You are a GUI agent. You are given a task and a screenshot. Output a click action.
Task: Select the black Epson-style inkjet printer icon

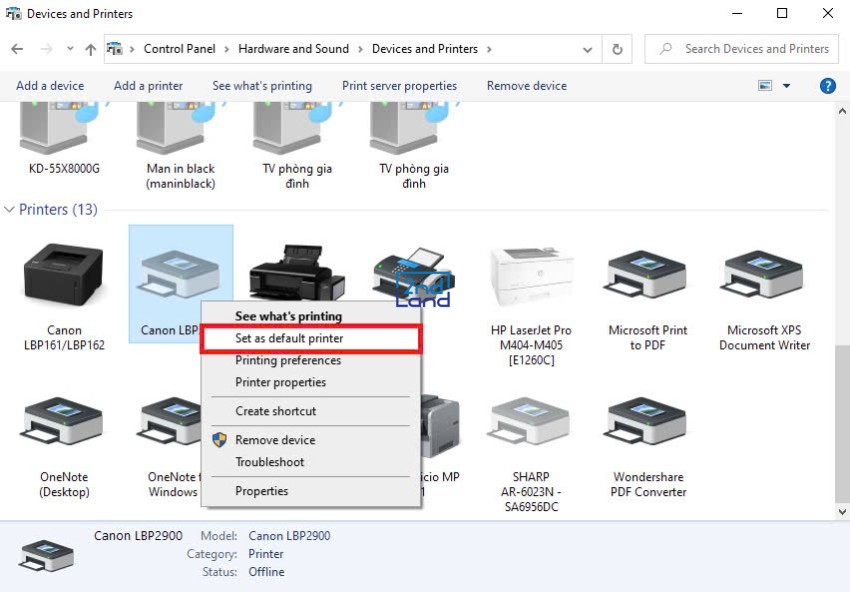point(297,272)
